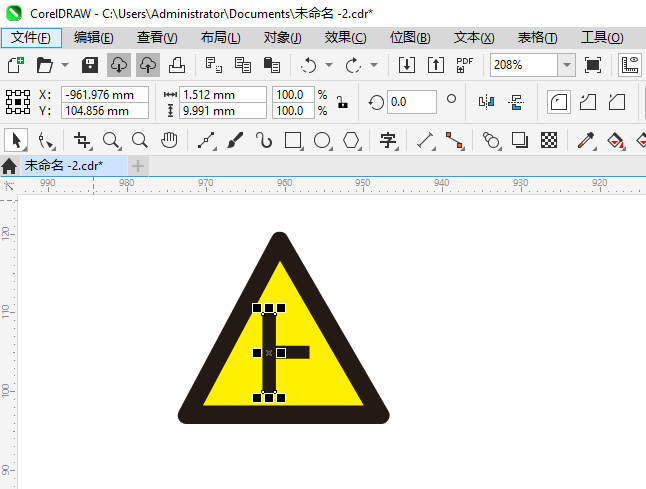Publish to PDF icon

click(464, 65)
